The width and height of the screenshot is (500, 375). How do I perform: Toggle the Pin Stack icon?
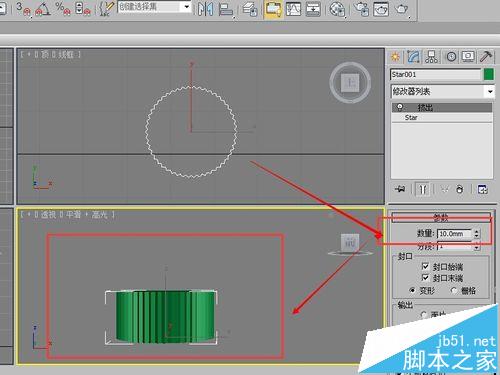click(400, 189)
